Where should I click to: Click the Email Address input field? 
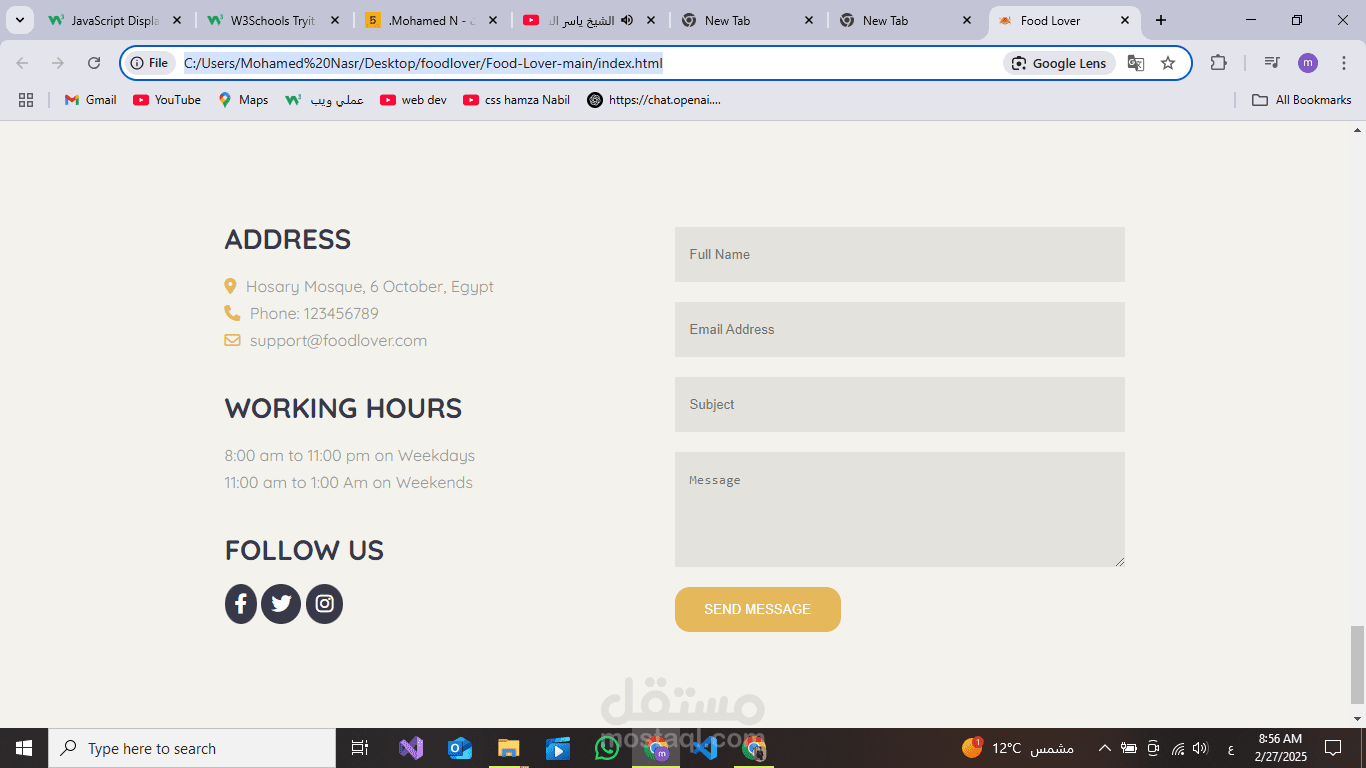pos(900,329)
